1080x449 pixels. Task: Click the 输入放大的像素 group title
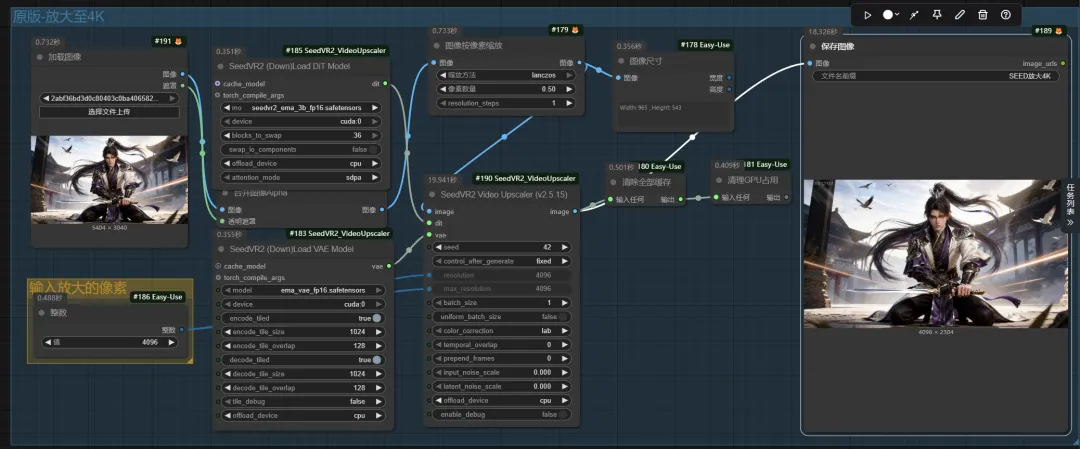coord(77,286)
